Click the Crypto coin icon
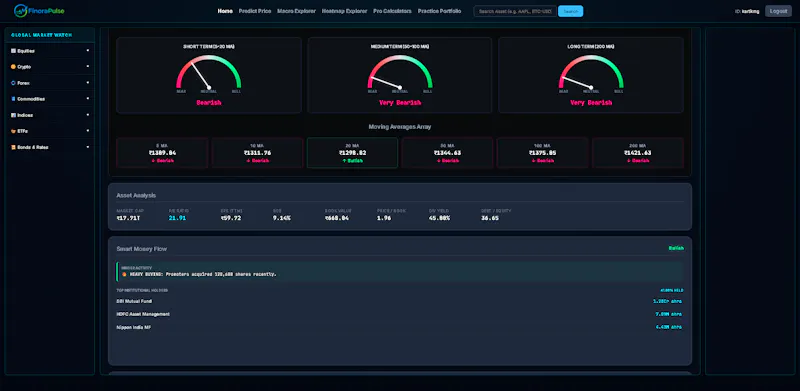The image size is (800, 391). coord(13,67)
